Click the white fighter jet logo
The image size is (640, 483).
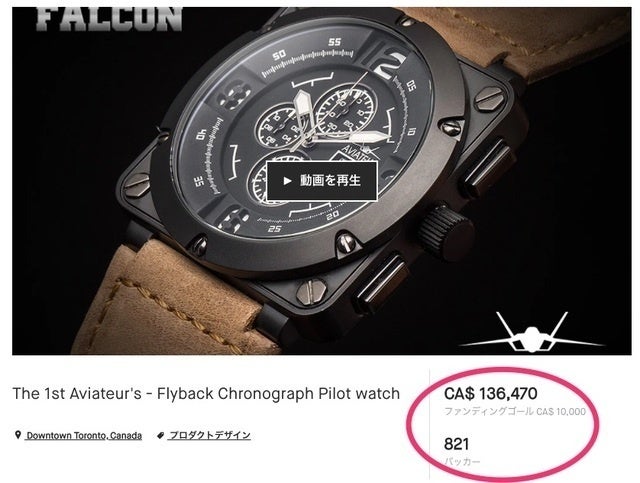[531, 333]
